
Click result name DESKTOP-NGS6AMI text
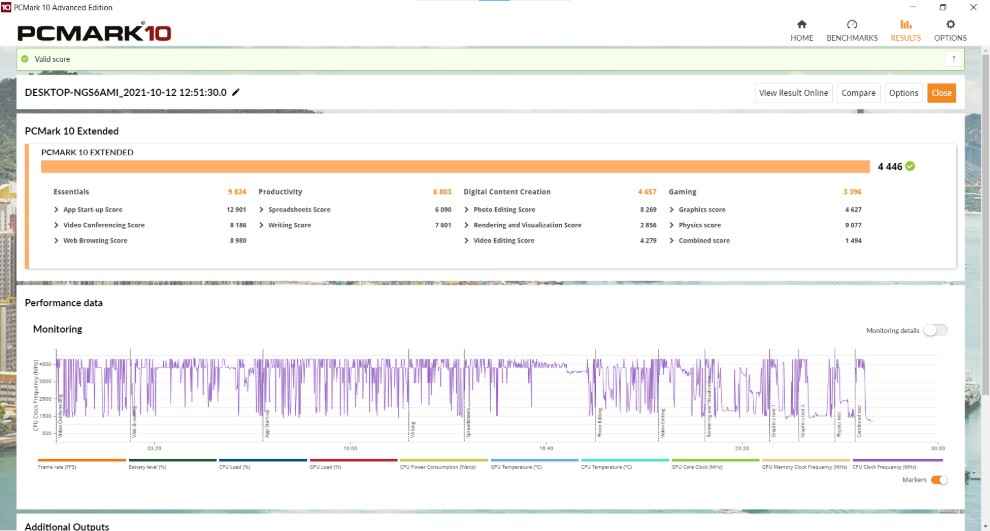(126, 92)
